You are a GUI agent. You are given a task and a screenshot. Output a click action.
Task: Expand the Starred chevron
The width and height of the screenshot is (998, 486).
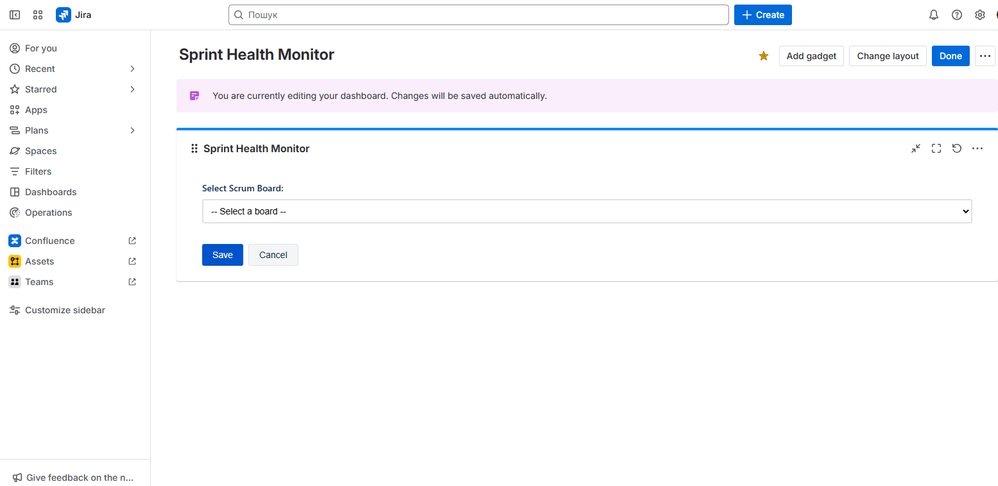tap(132, 89)
